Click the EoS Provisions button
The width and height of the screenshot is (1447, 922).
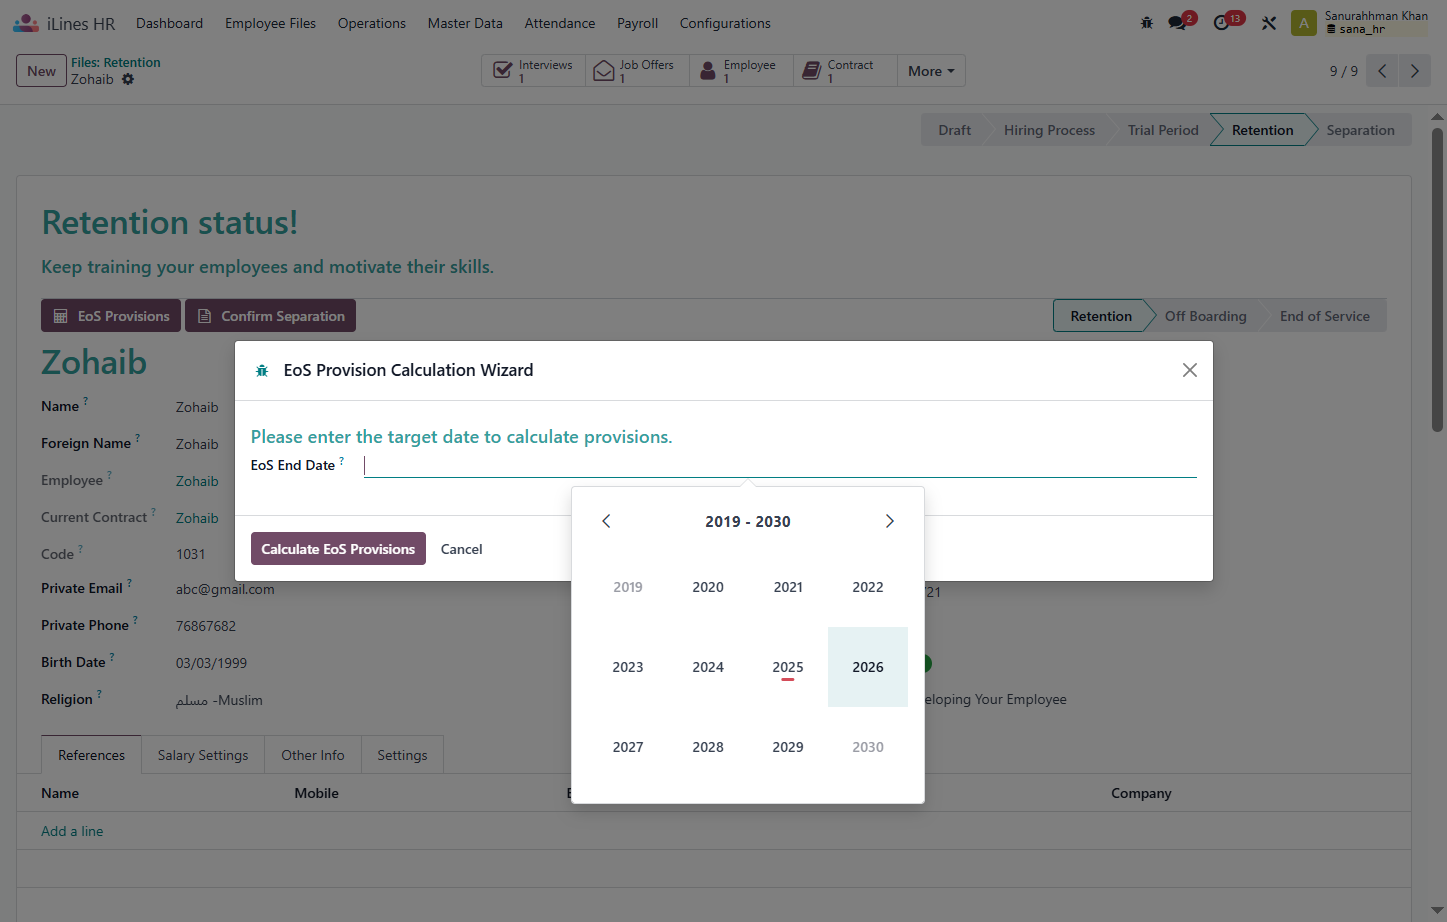click(111, 316)
